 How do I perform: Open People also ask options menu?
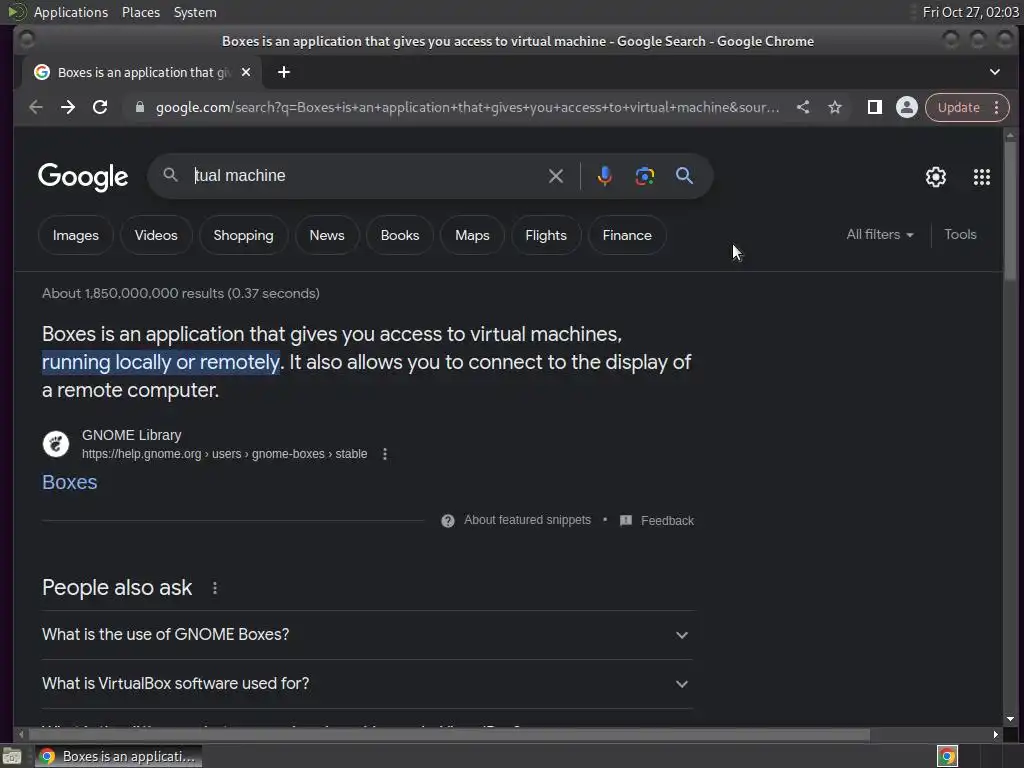(215, 588)
